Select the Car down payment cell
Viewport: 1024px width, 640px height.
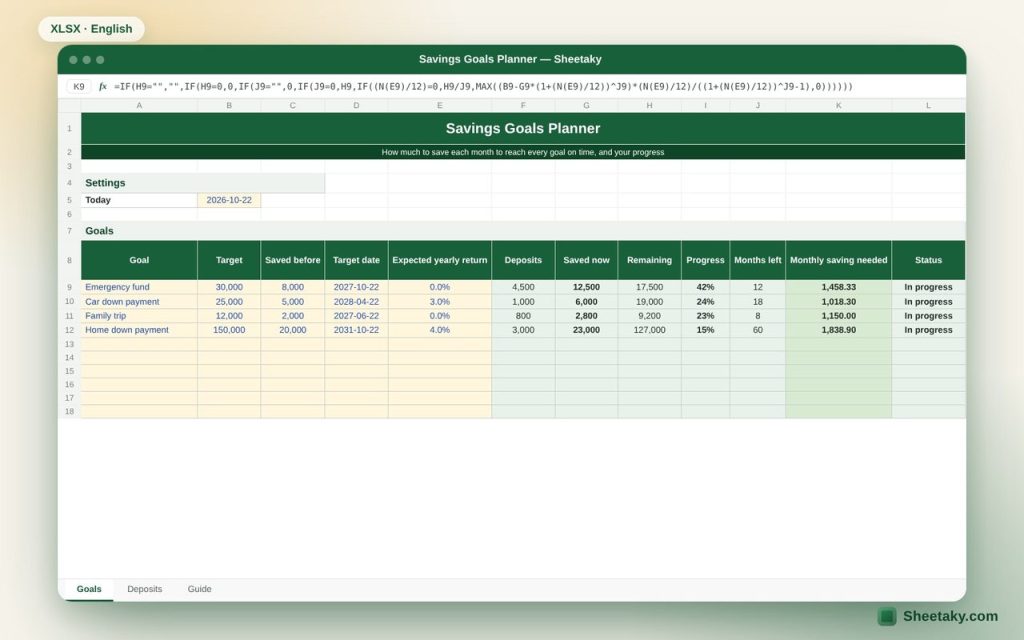click(x=139, y=302)
